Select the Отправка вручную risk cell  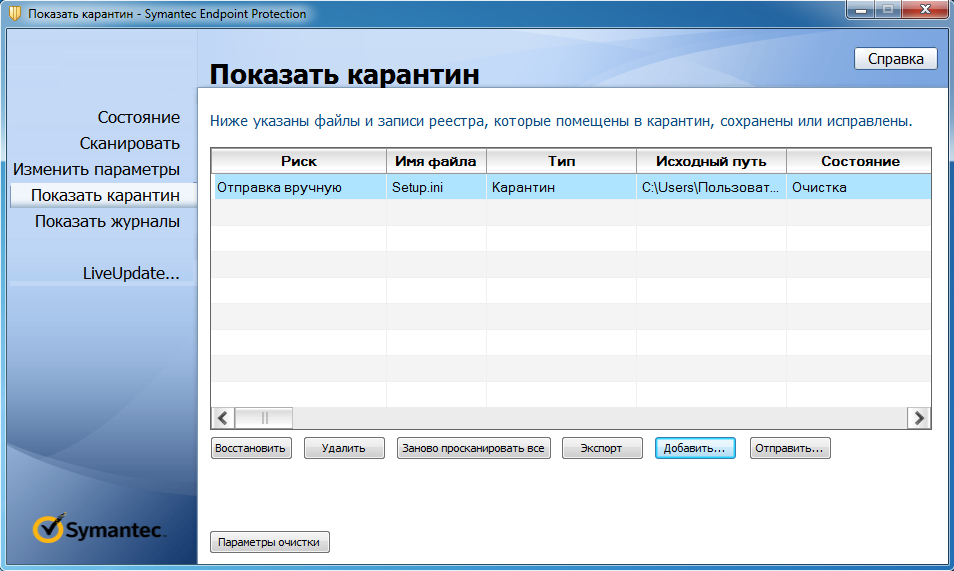coord(299,187)
